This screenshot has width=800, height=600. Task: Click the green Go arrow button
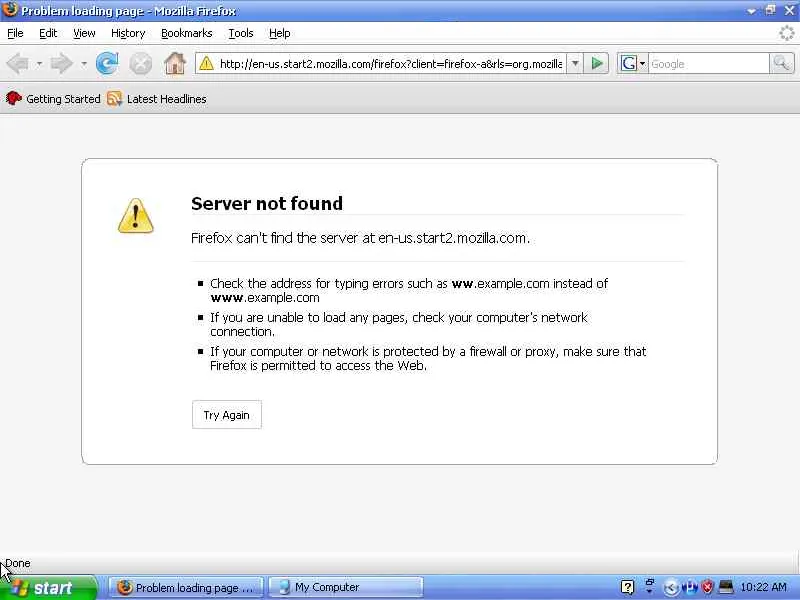(596, 64)
